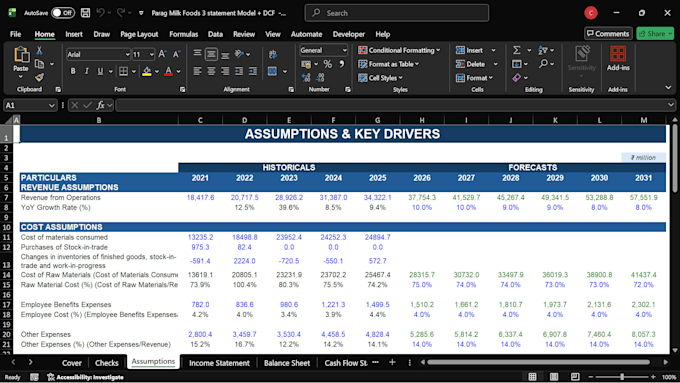Toggle Align Right
The image size is (680, 383).
[225, 71]
